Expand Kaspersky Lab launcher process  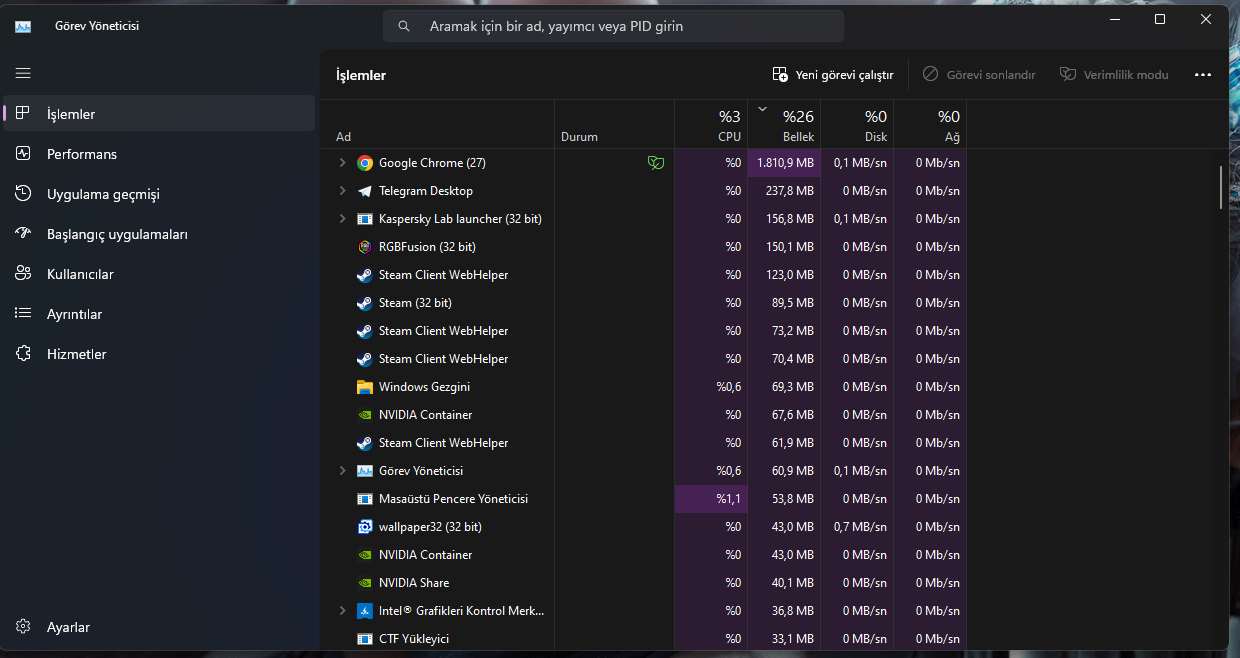click(342, 219)
